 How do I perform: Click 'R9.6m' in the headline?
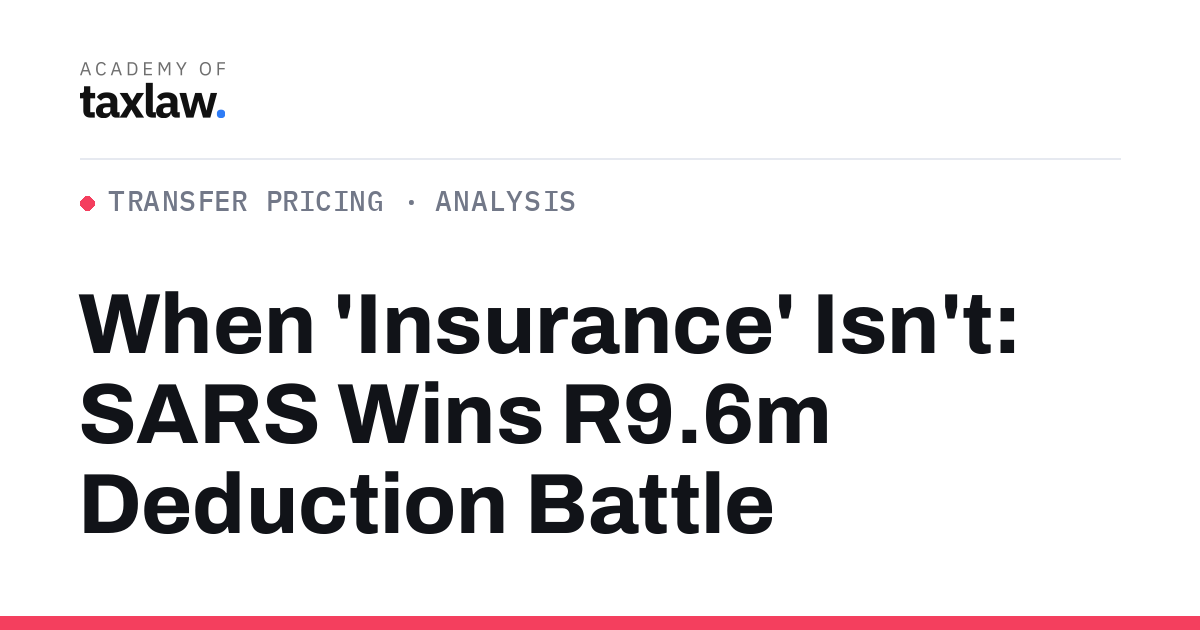pos(697,416)
